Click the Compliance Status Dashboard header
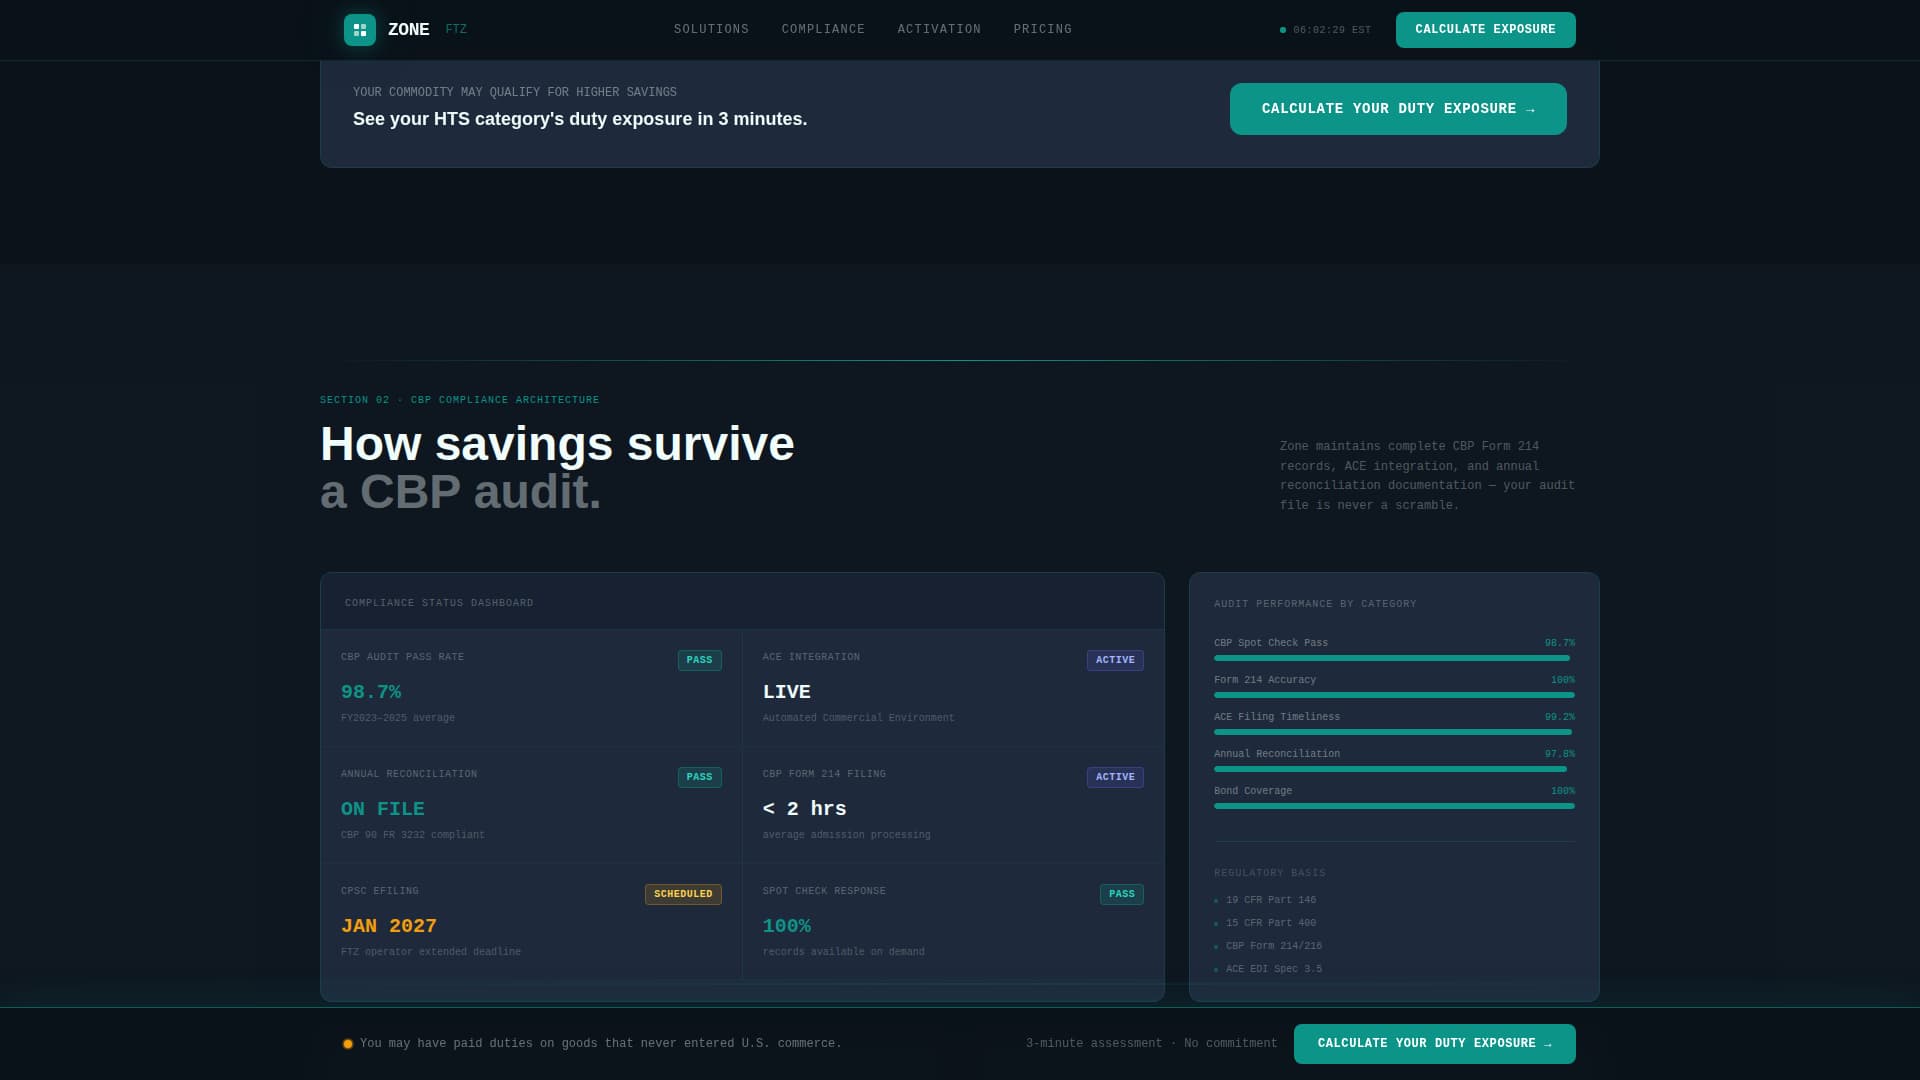1920x1080 pixels. [439, 604]
